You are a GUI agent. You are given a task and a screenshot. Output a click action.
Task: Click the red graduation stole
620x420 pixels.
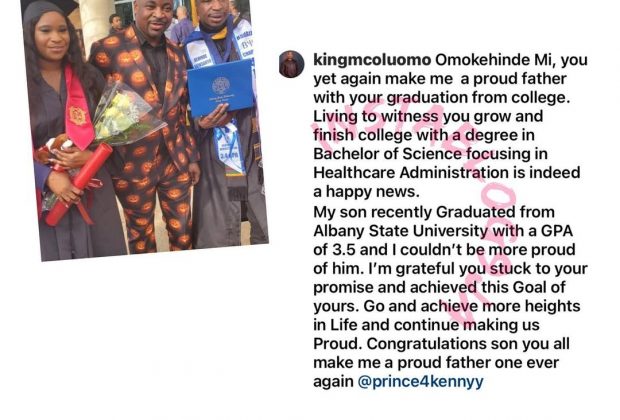(78, 109)
